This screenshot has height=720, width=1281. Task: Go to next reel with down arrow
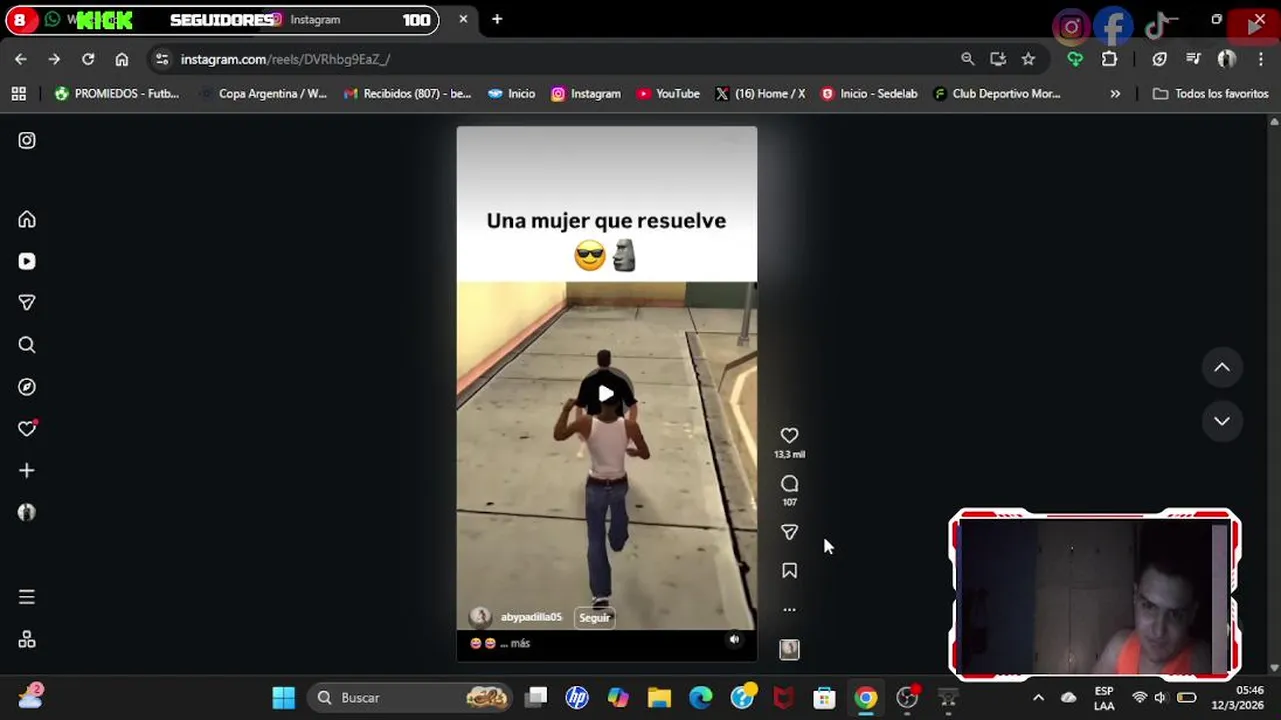[x=1222, y=421]
